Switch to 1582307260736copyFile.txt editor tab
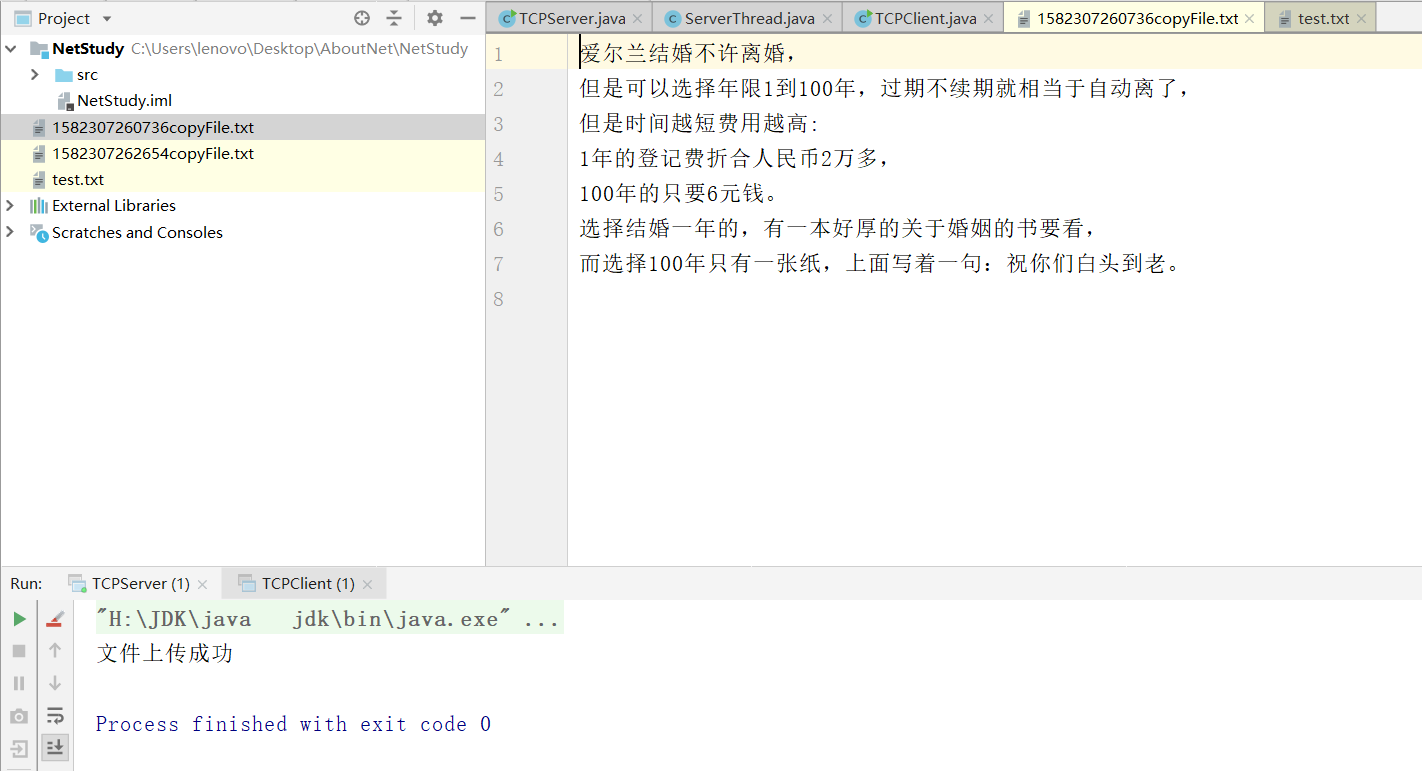Screen dimensions: 1422x771 click(x=1136, y=18)
